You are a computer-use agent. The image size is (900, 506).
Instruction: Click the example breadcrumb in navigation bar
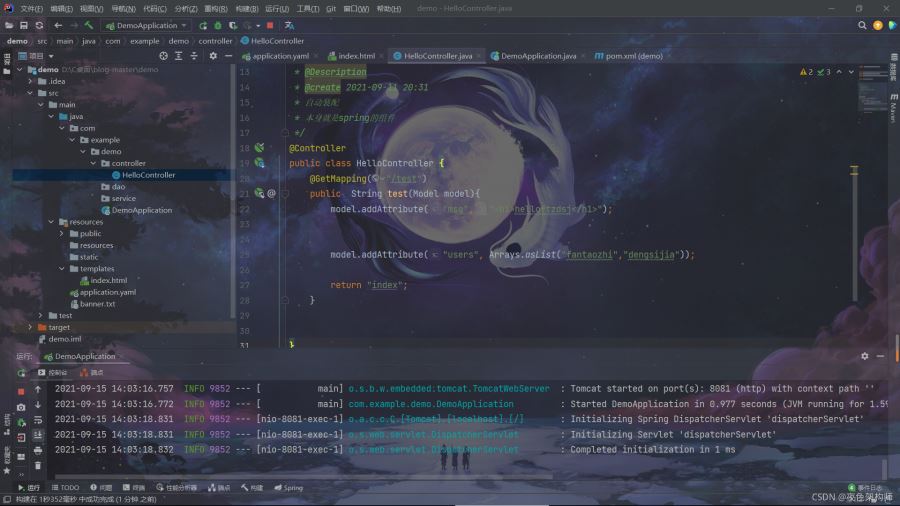click(145, 41)
